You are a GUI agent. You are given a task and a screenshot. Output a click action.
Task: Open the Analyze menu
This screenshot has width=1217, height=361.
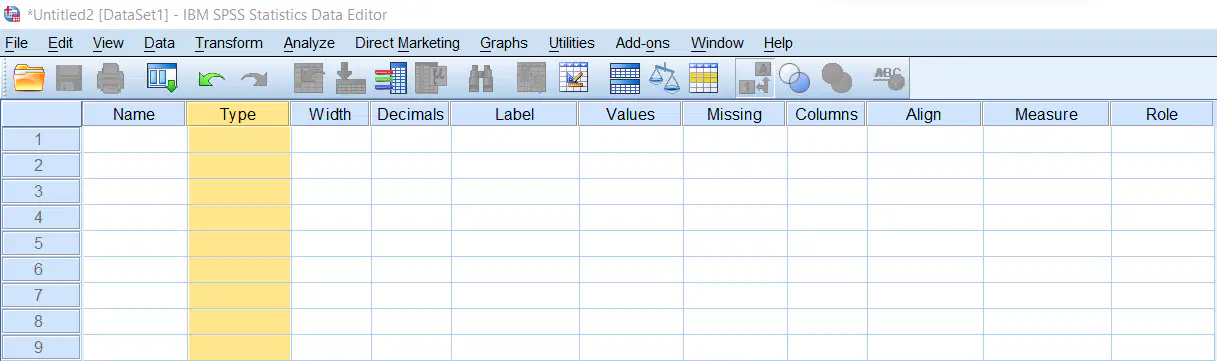click(309, 43)
